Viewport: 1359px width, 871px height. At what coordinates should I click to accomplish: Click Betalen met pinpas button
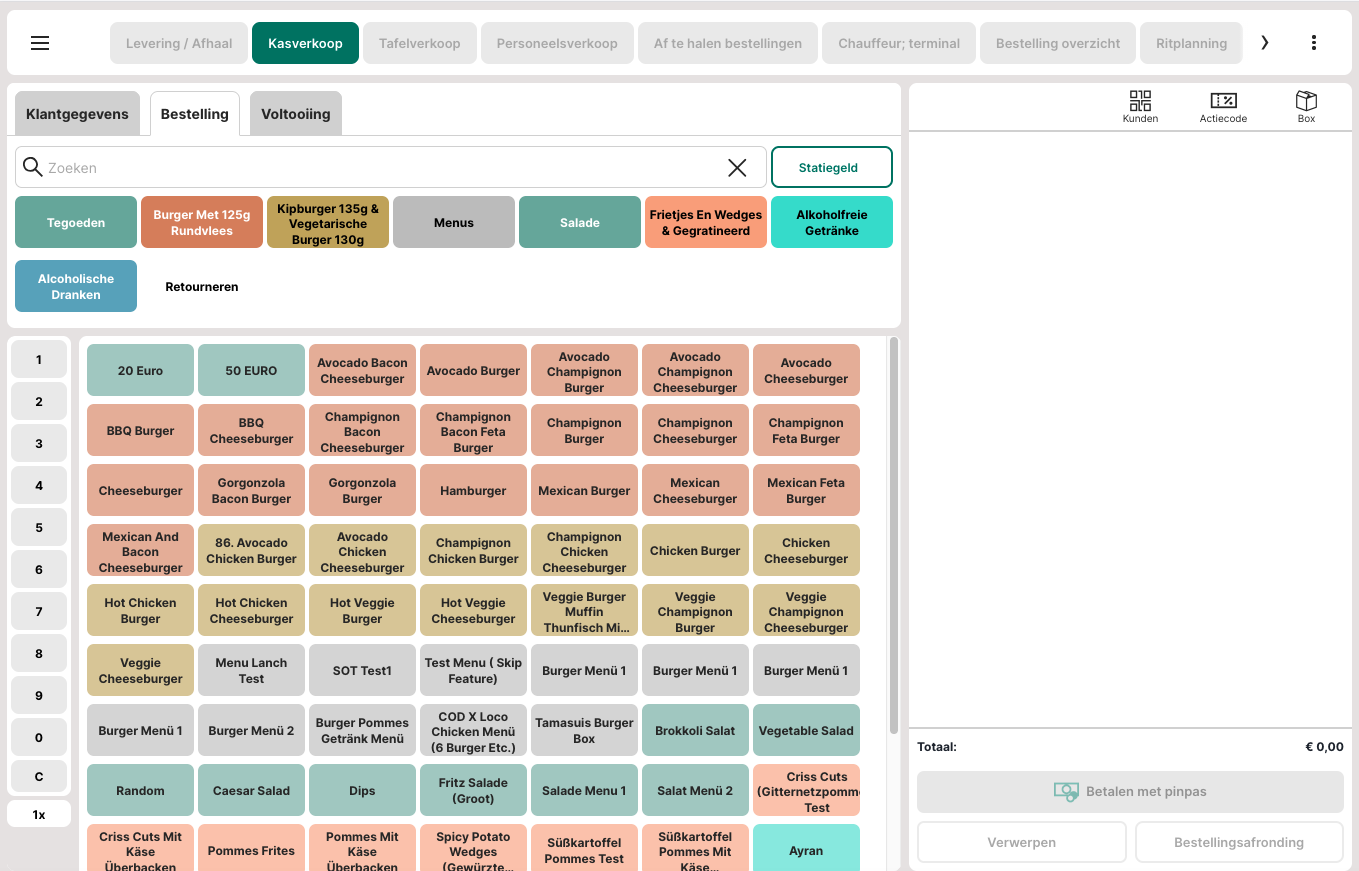click(x=1130, y=791)
